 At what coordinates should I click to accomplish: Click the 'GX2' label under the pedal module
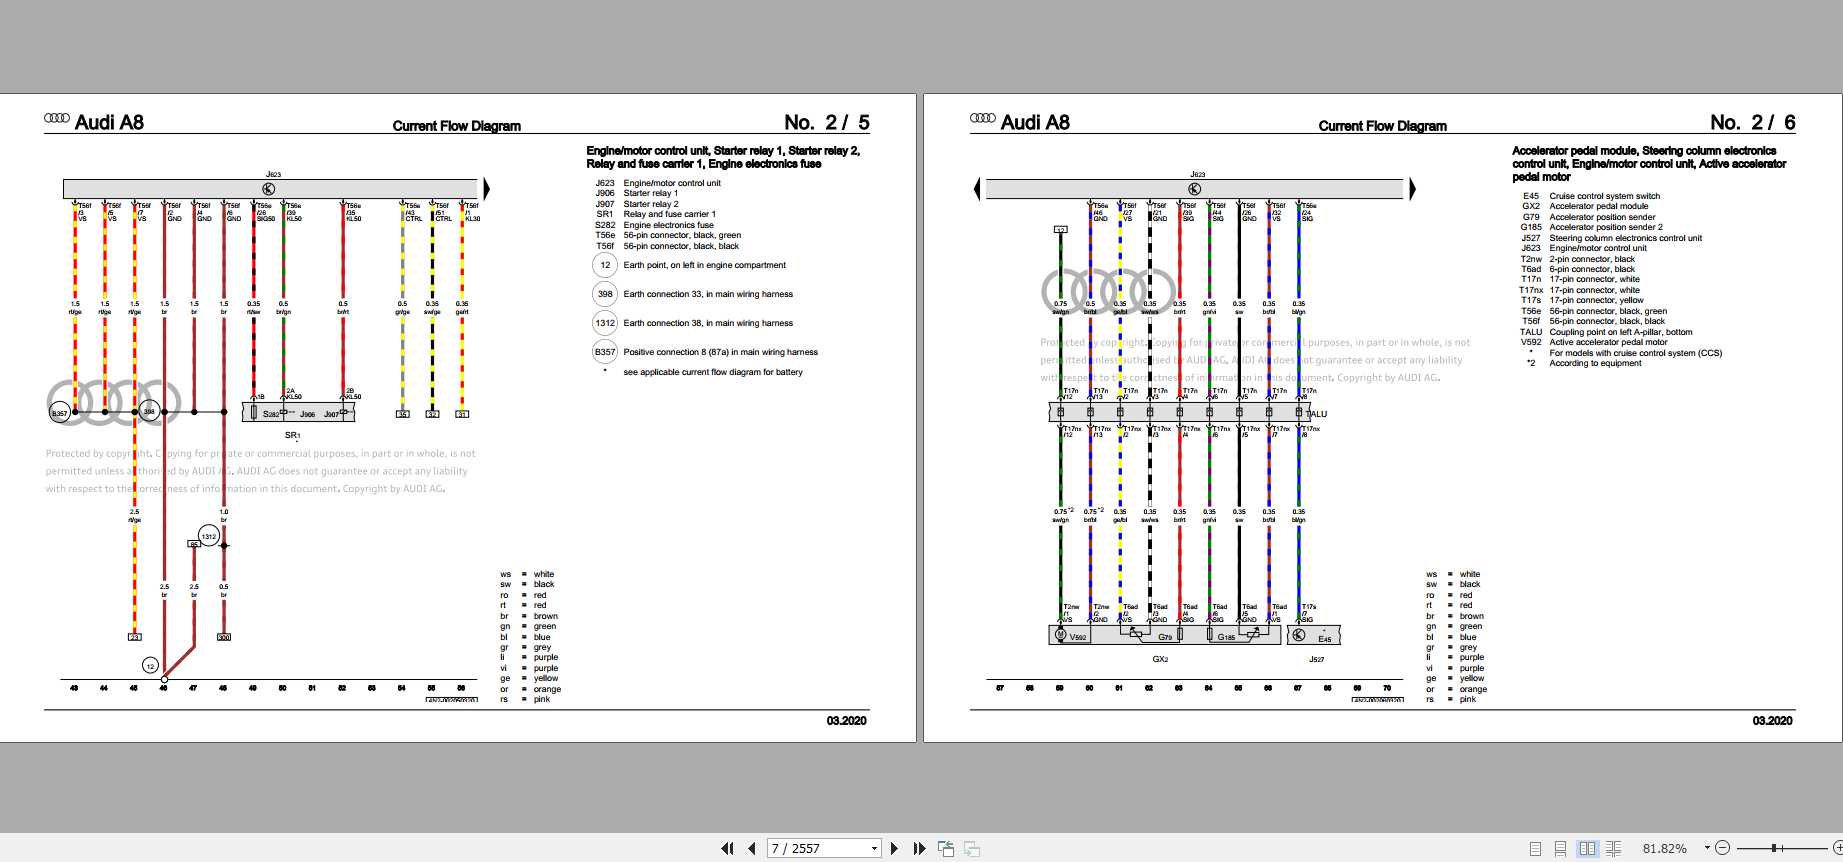1160,659
